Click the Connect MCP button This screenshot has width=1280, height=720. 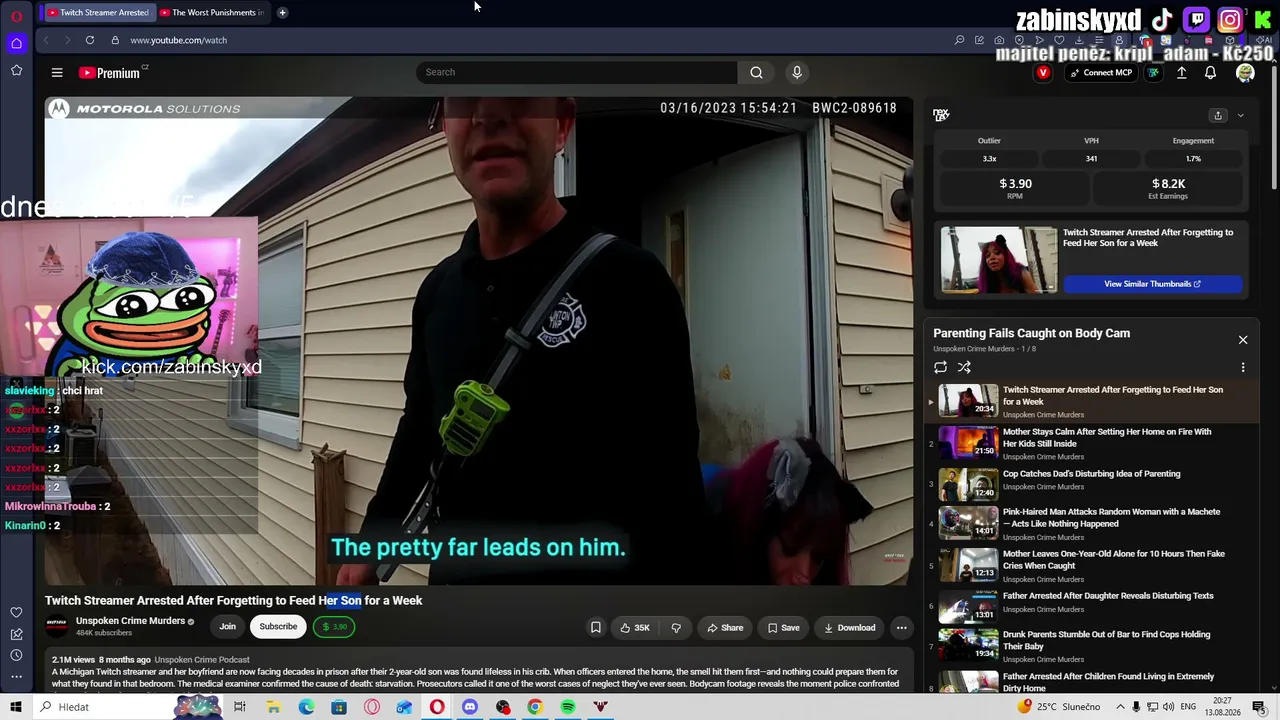tap(1100, 73)
